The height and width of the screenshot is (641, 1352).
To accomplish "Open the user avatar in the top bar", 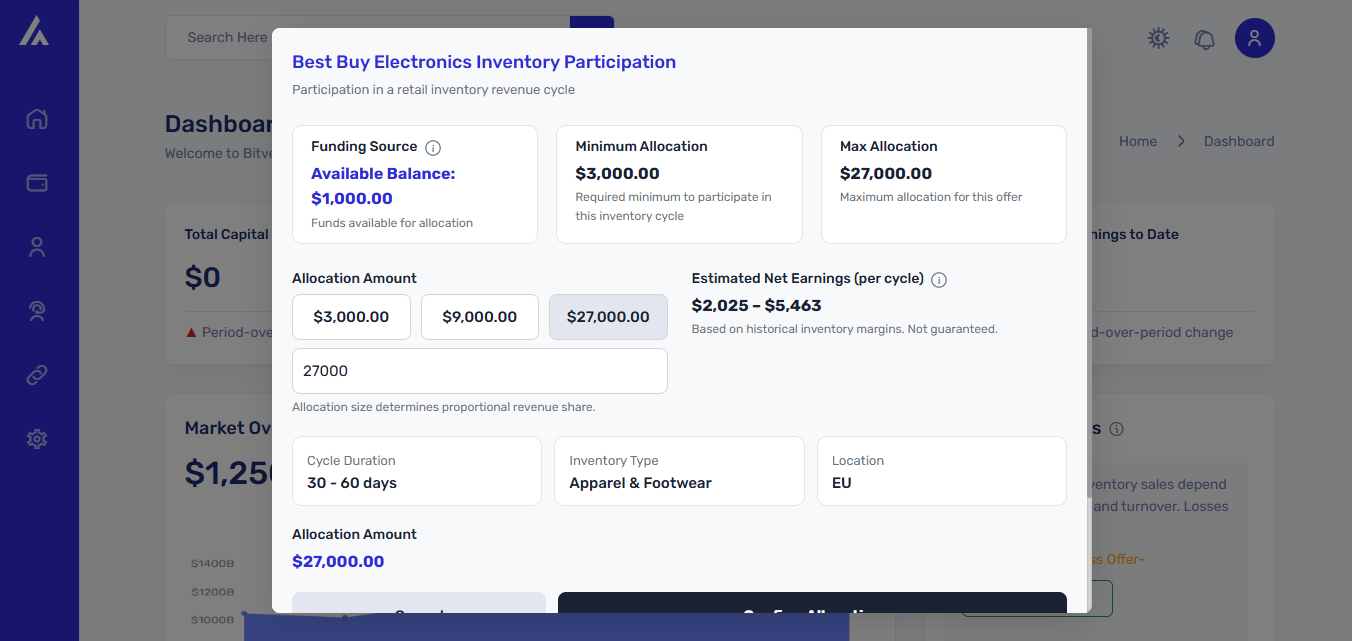I will pos(1255,38).
